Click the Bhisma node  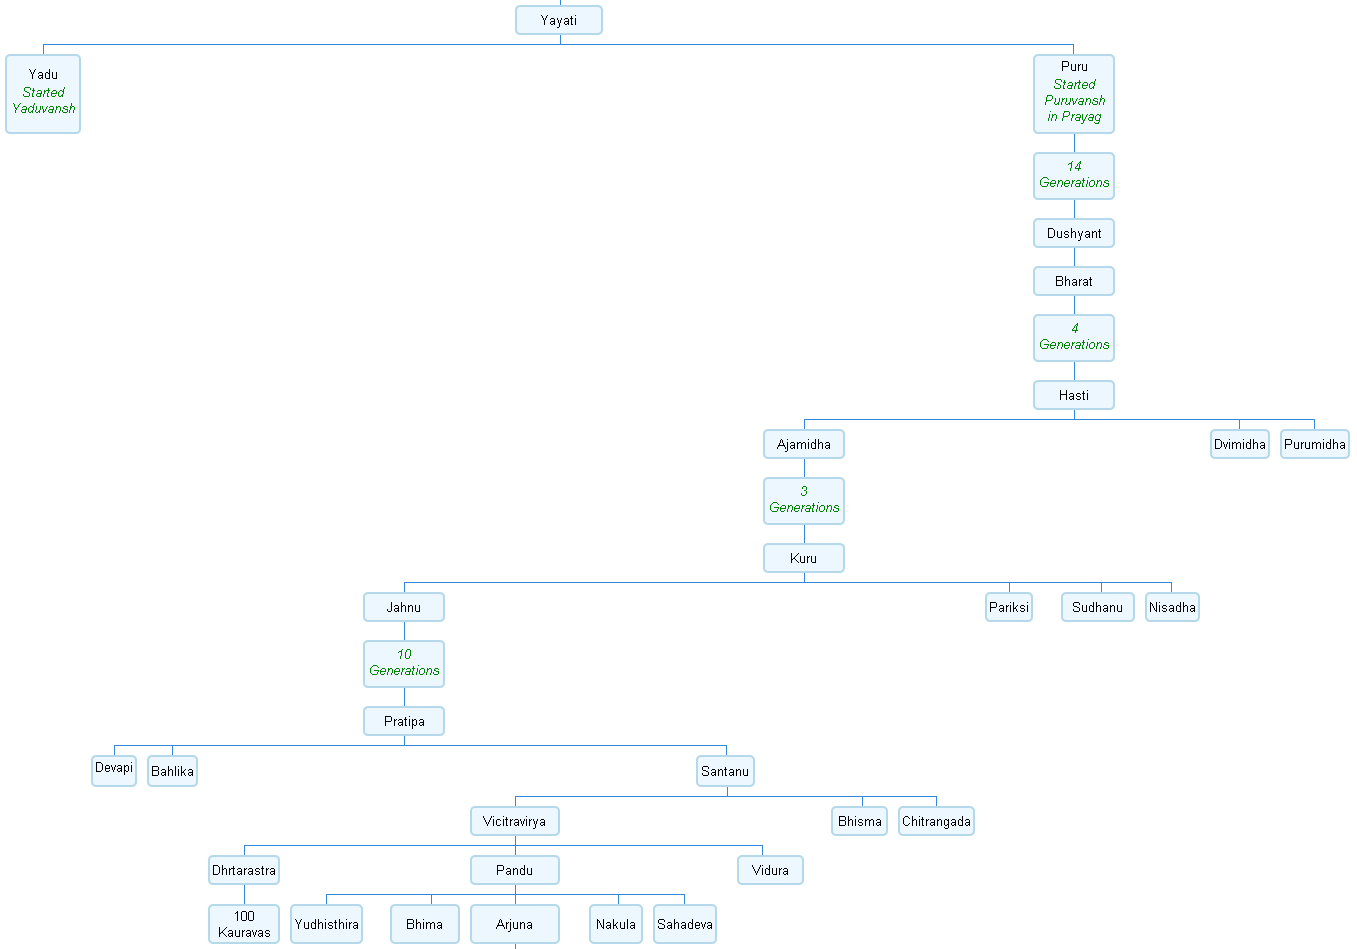click(x=858, y=820)
